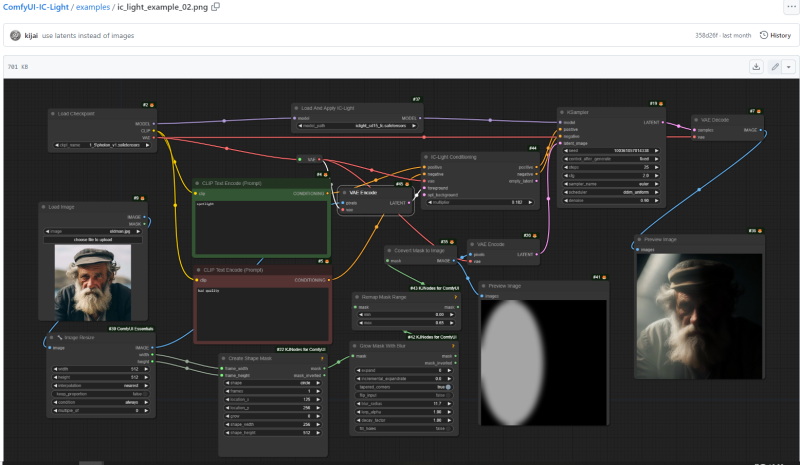
Task: Open commit 'use latents instead of images'
Action: click(x=88, y=35)
